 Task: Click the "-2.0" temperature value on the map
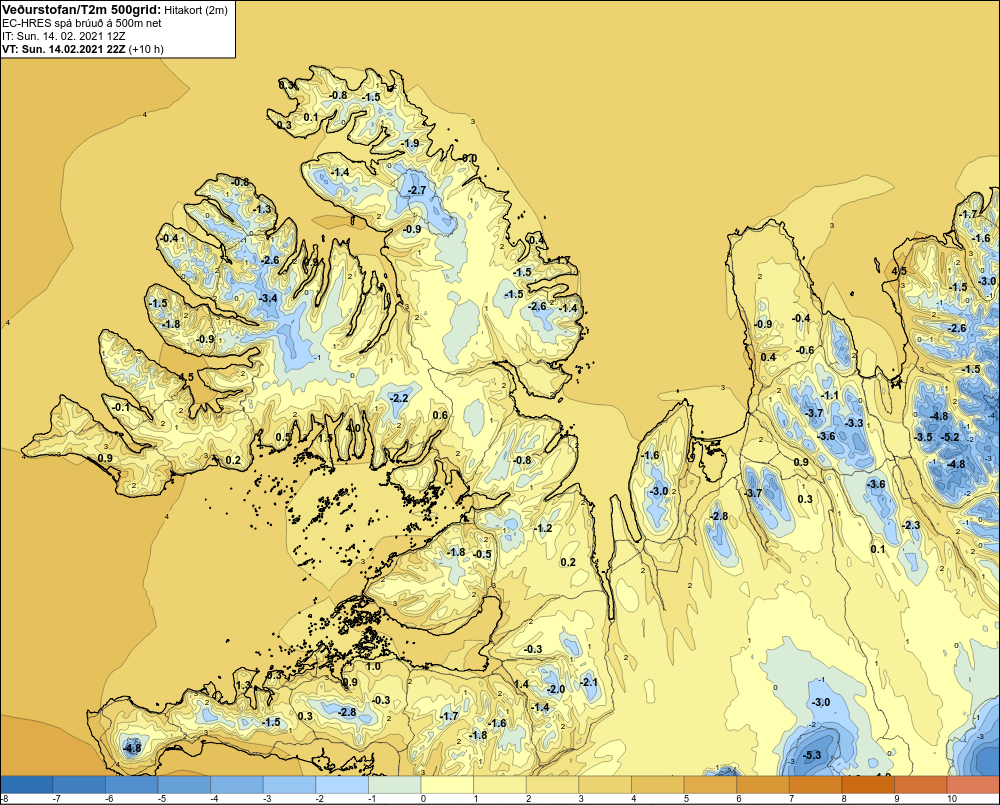point(556,689)
